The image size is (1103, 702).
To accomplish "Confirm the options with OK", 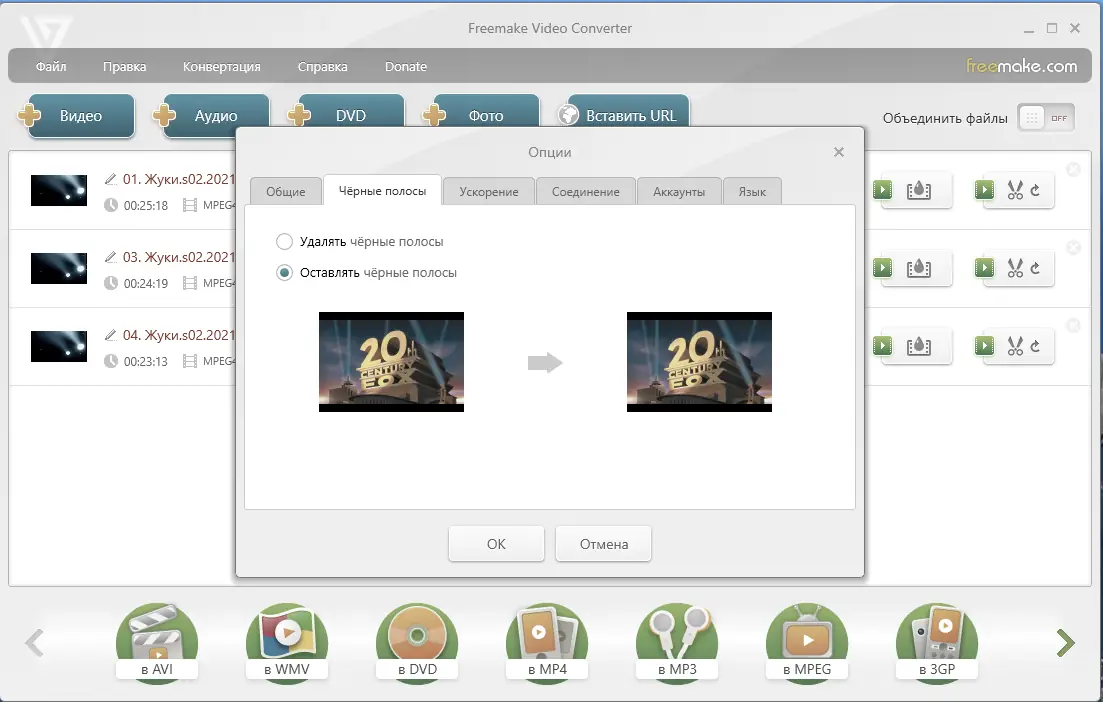I will pyautogui.click(x=497, y=544).
